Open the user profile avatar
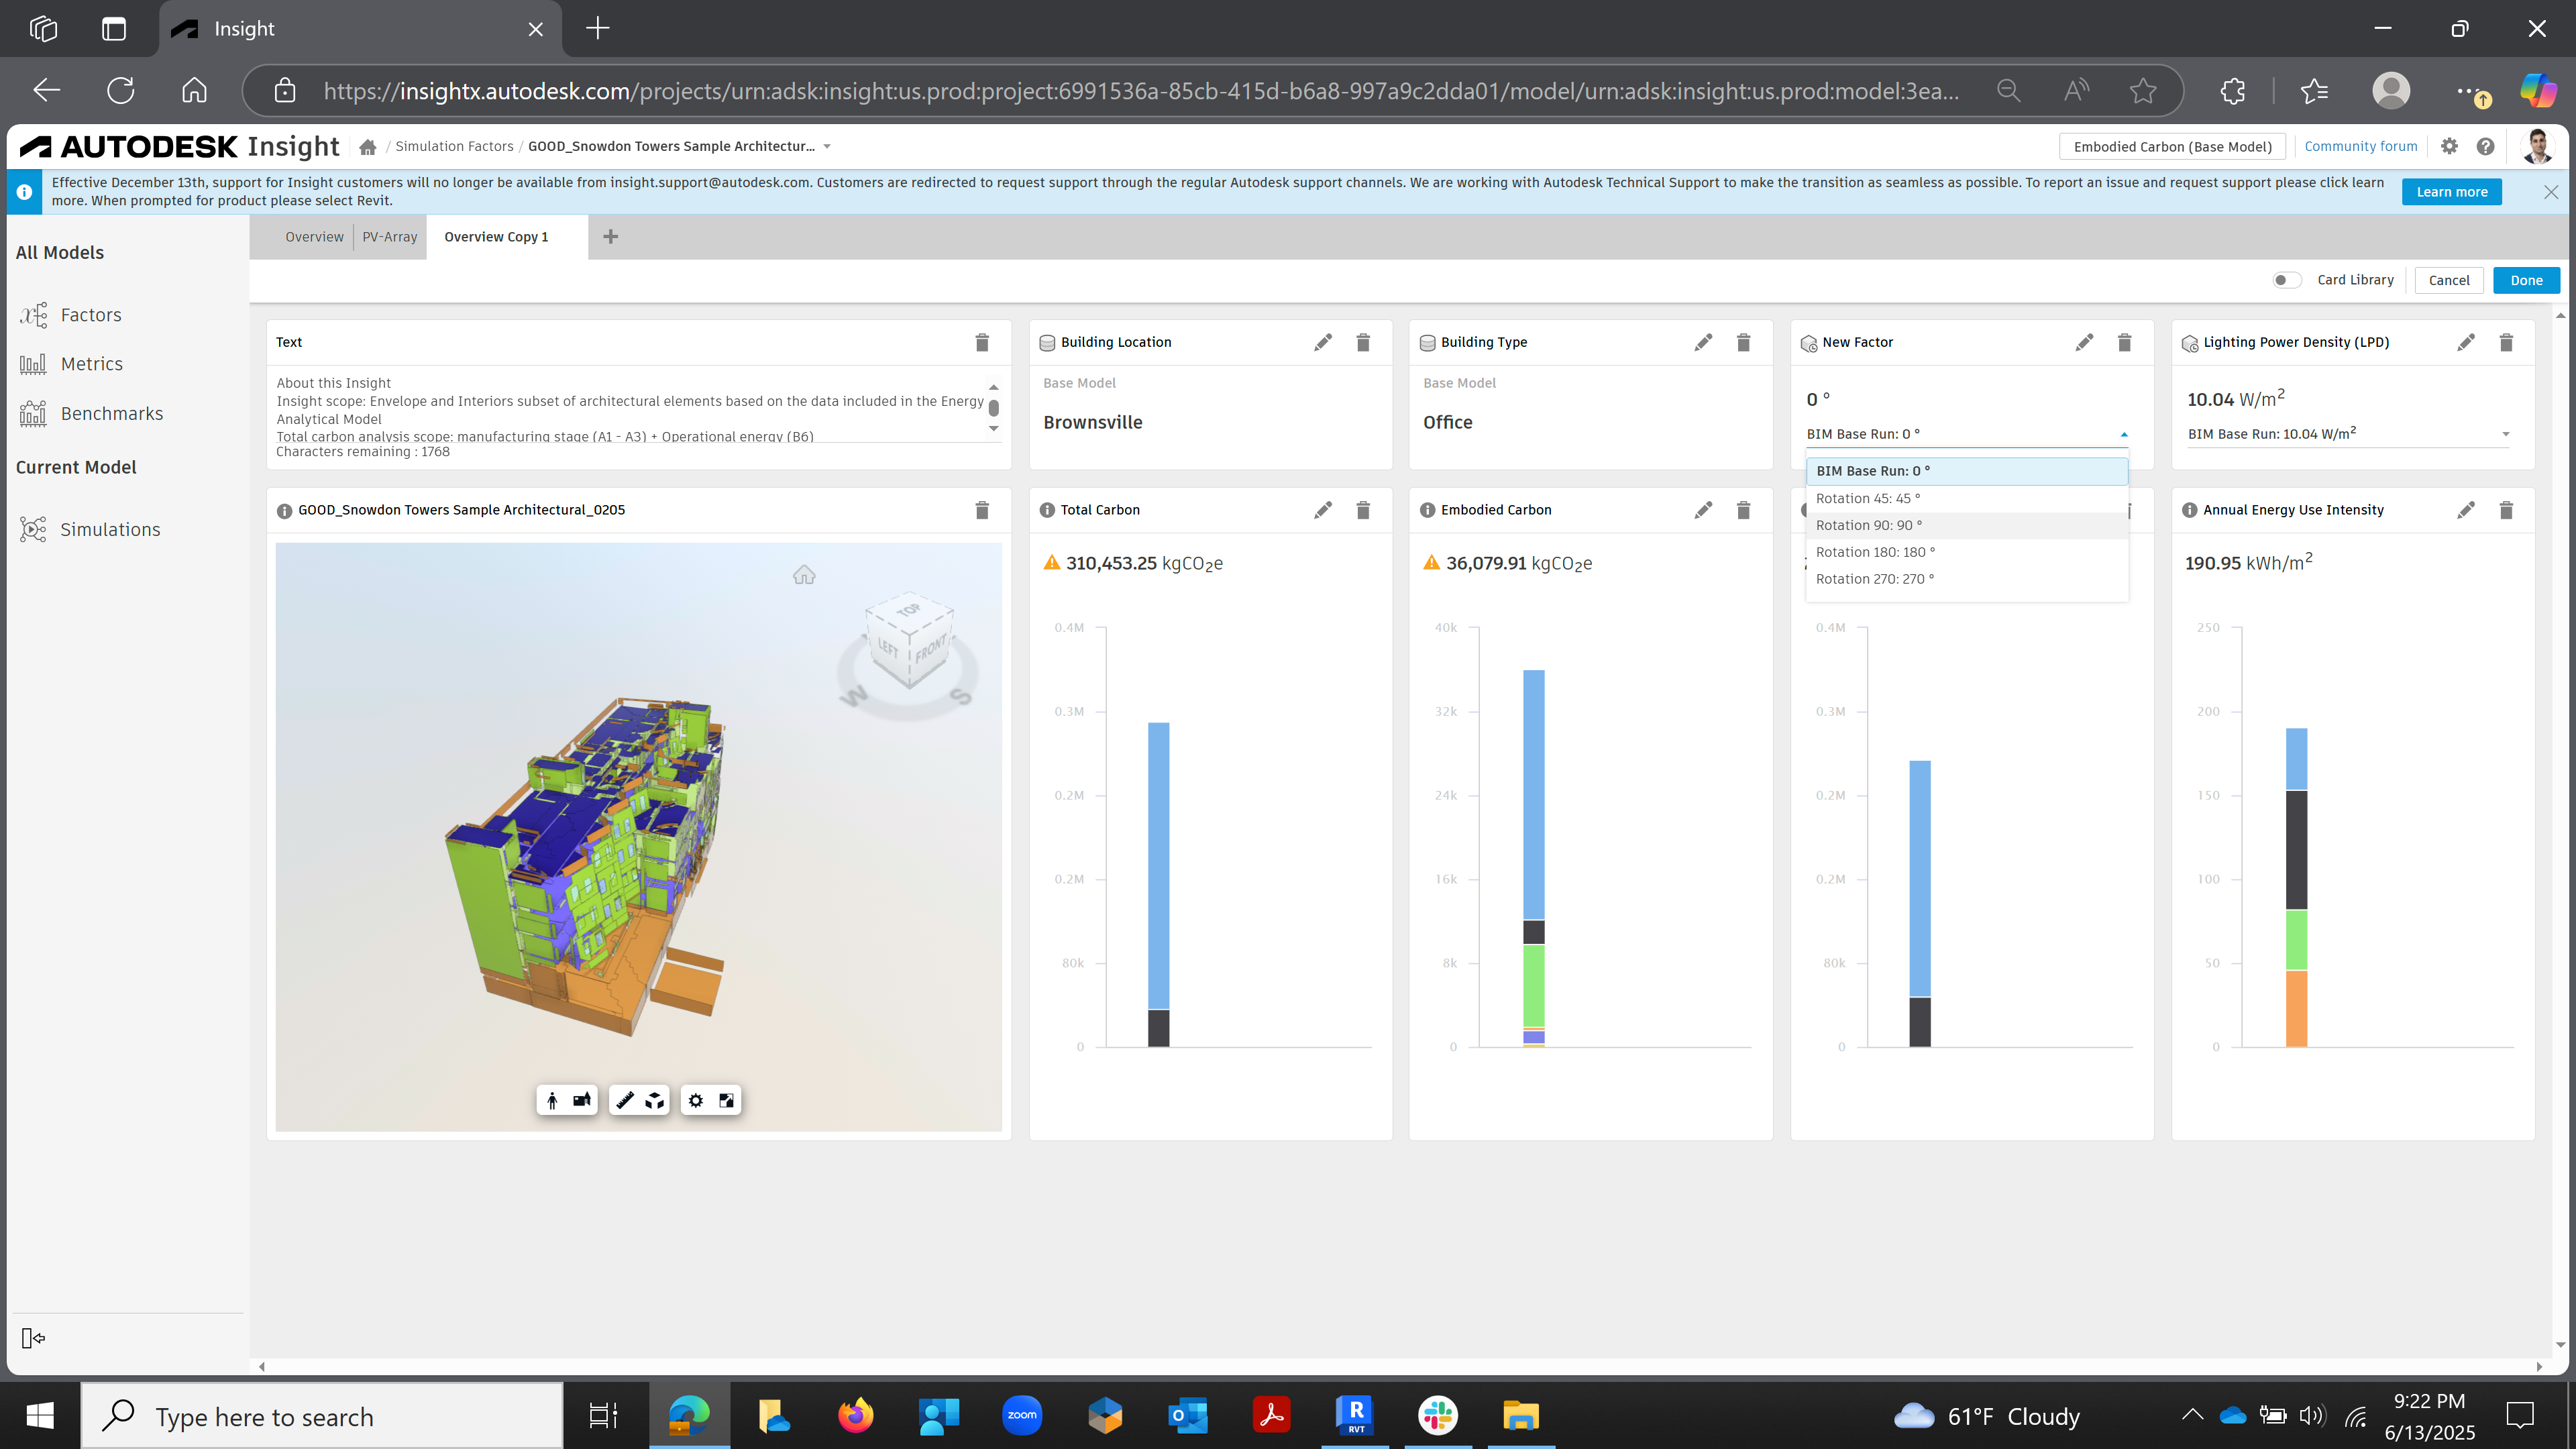Screen dimensions: 2576x1449 pyautogui.click(x=2537, y=146)
